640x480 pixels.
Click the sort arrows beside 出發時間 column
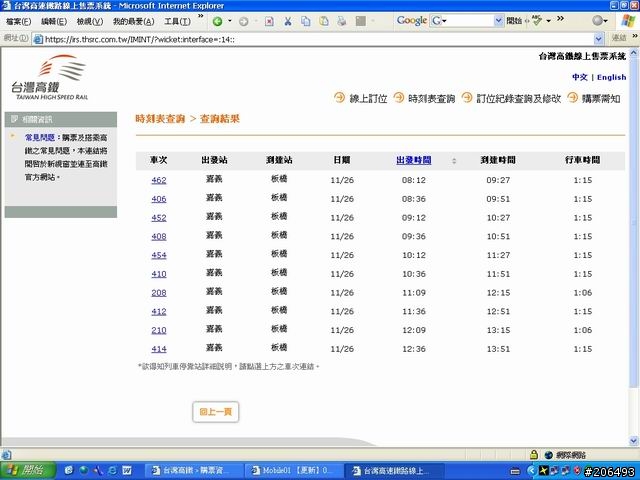454,161
